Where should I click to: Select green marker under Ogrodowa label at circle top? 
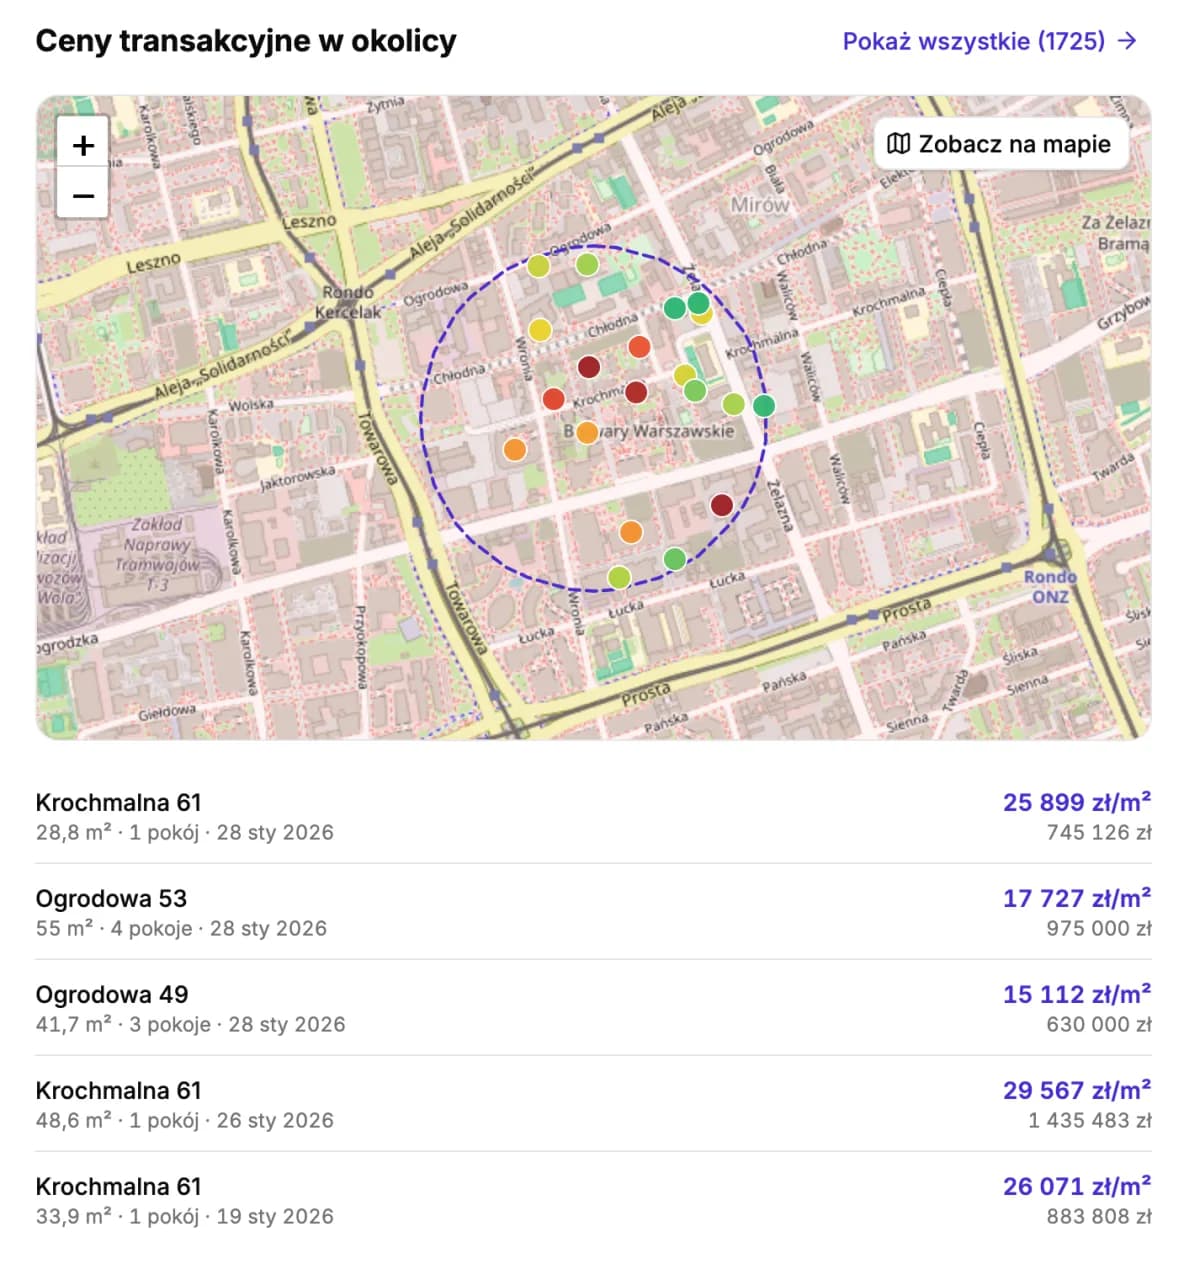[x=587, y=264]
